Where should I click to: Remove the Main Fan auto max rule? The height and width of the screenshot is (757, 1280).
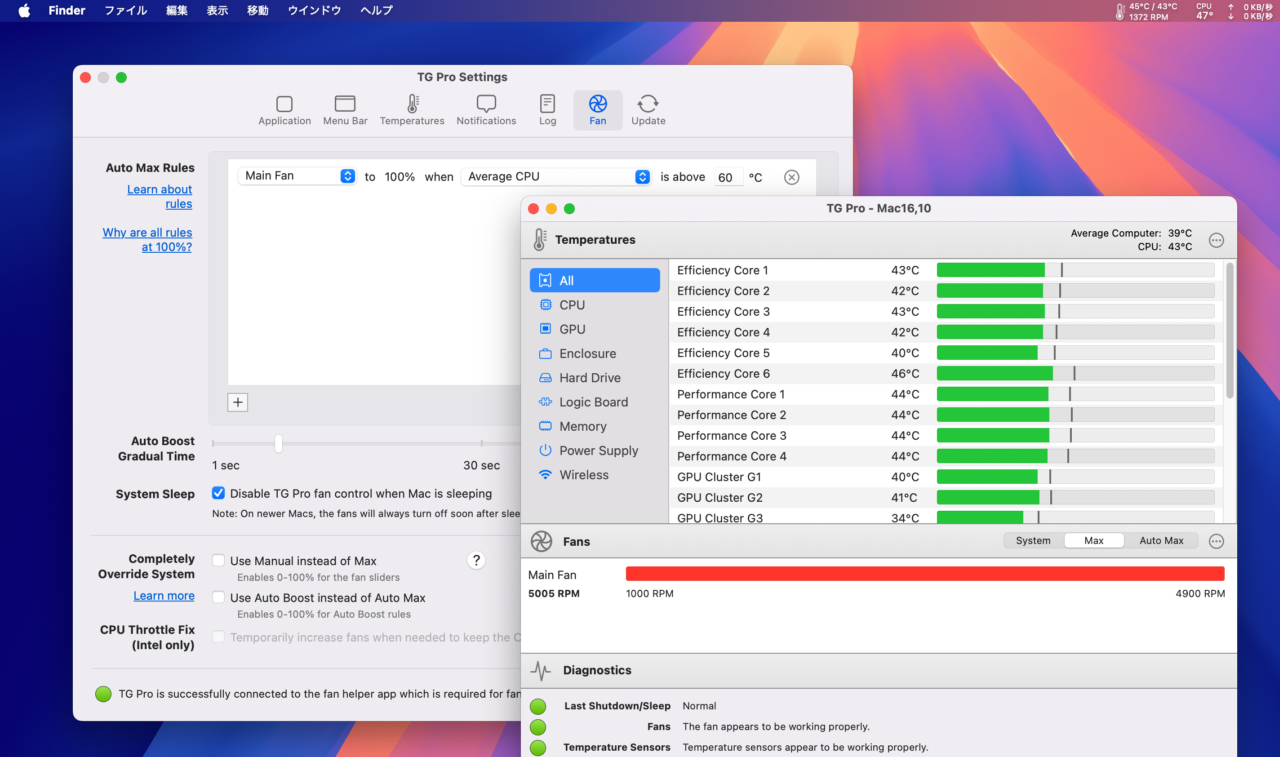[791, 177]
